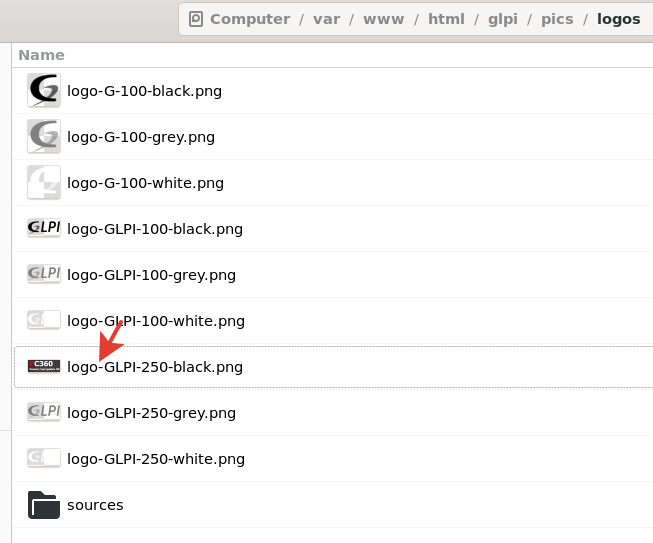
Task: Click the Computer drive icon in path bar
Action: pyautogui.click(x=196, y=19)
